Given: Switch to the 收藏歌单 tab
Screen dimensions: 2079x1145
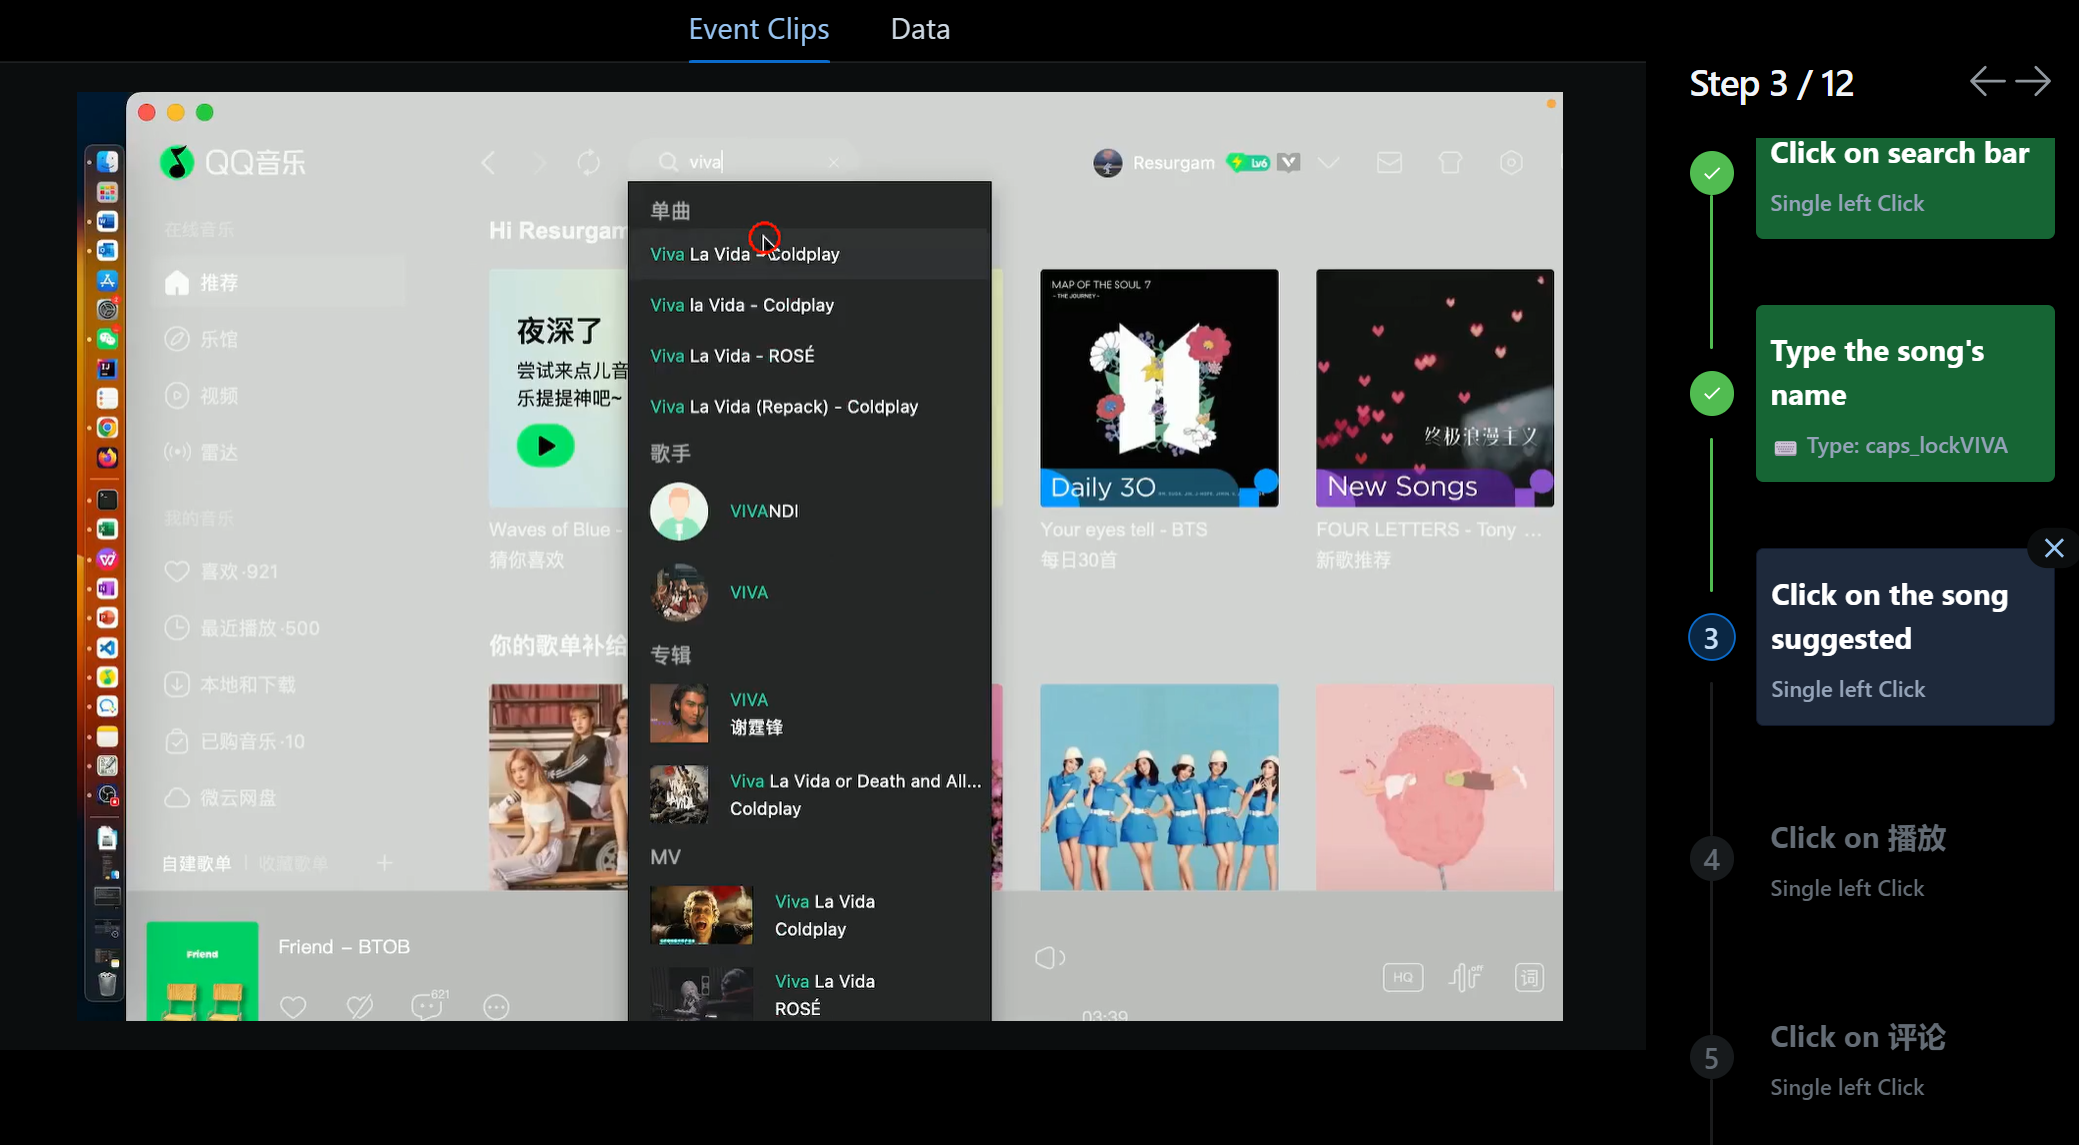Looking at the screenshot, I should point(293,863).
